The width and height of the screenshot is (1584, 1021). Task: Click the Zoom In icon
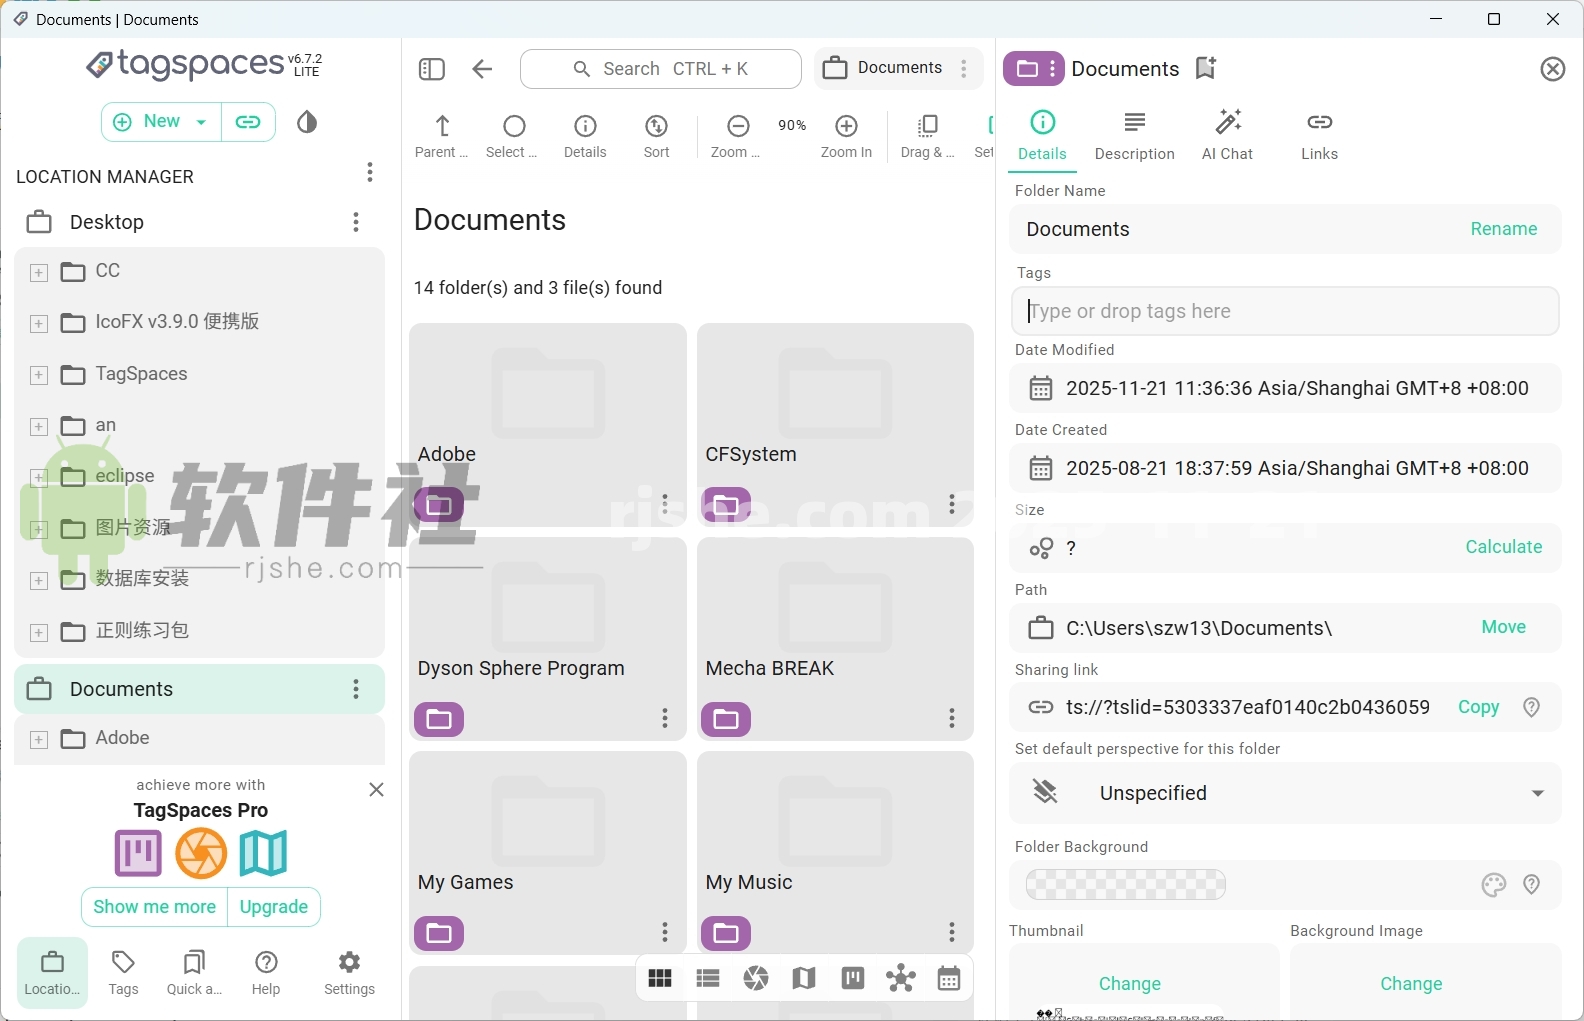click(x=846, y=137)
